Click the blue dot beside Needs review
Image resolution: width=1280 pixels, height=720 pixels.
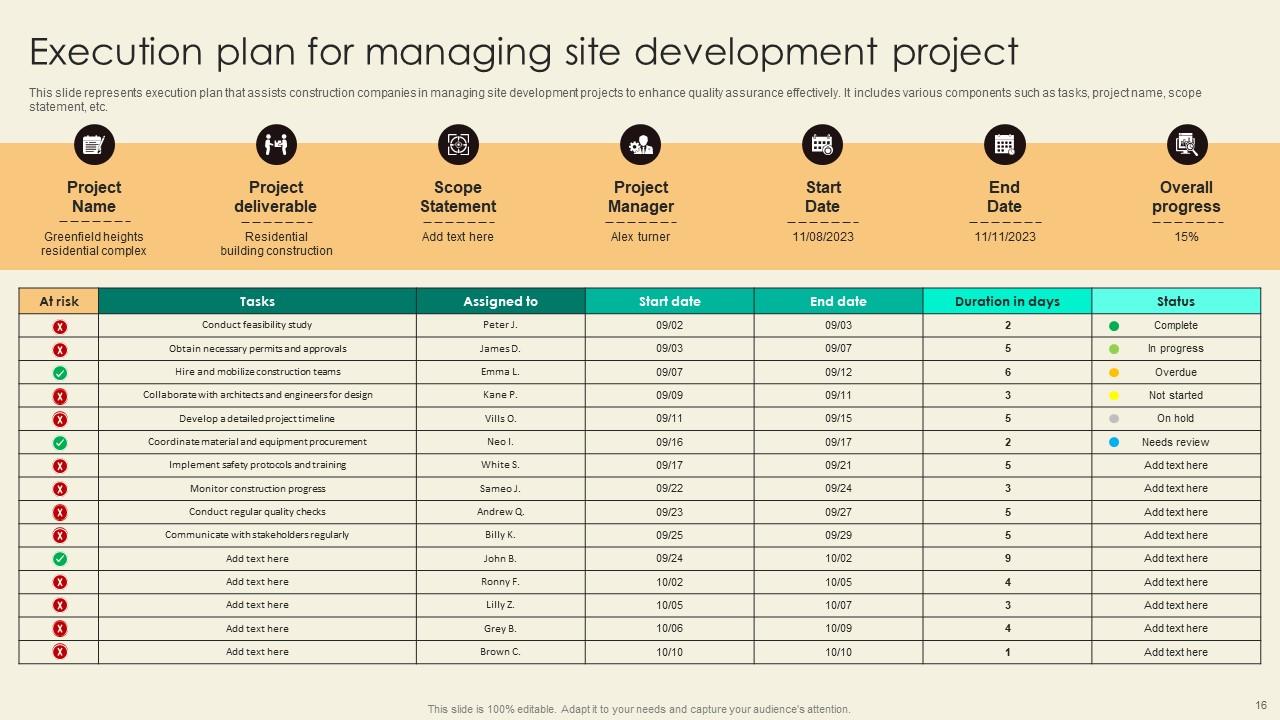[x=1112, y=441]
